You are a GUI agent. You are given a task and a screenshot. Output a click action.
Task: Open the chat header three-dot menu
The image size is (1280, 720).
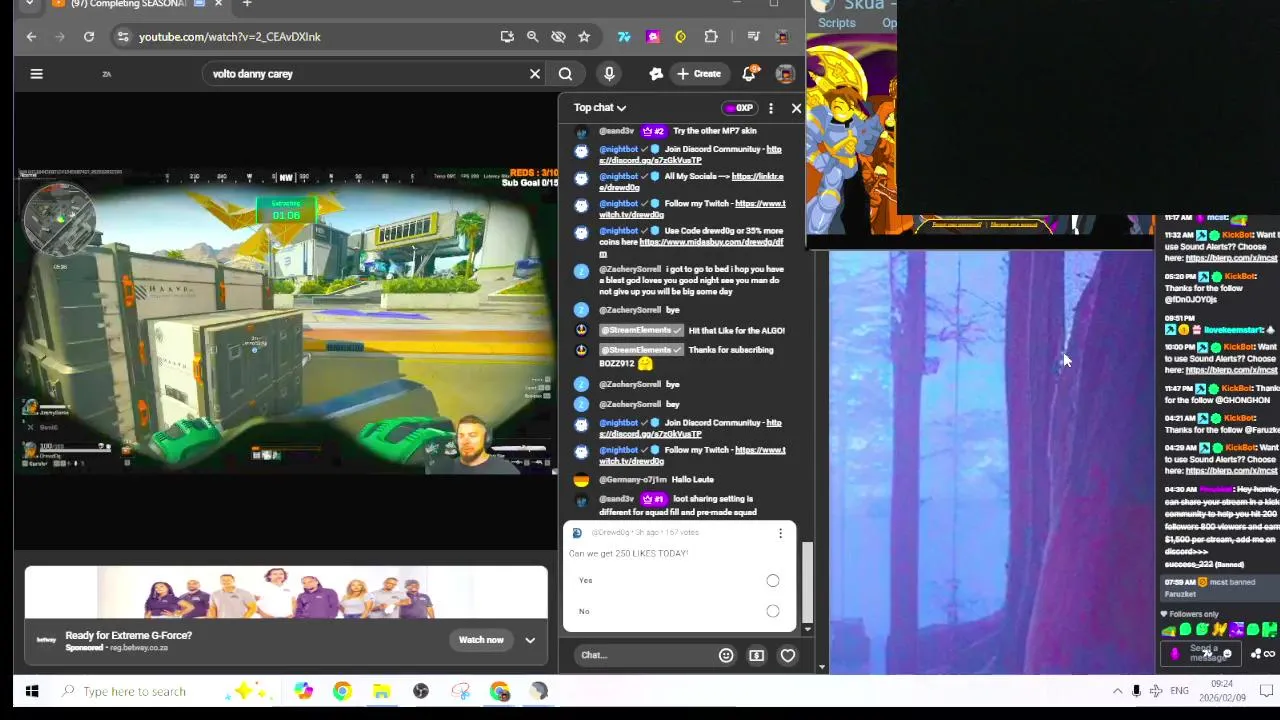pyautogui.click(x=771, y=108)
